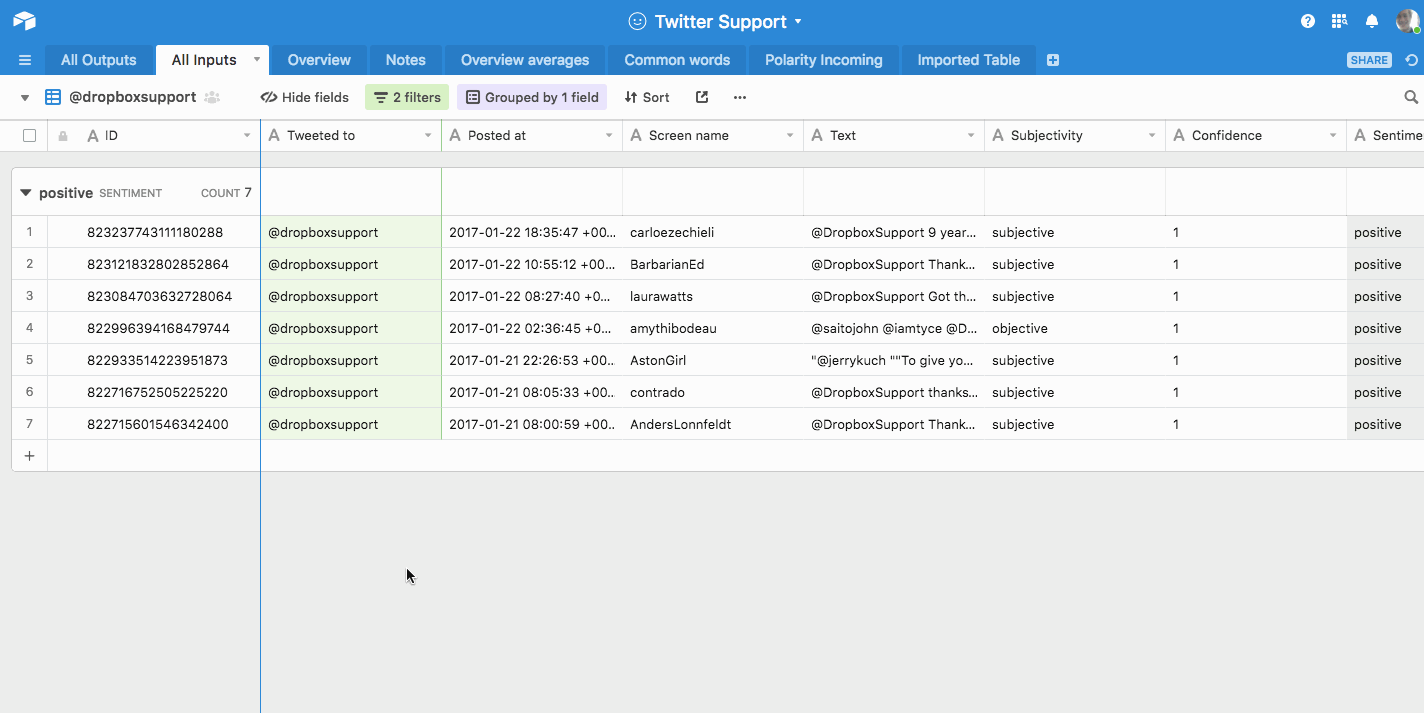This screenshot has width=1424, height=713.
Task: Select screen name AstonGirl cell
Action: [713, 360]
